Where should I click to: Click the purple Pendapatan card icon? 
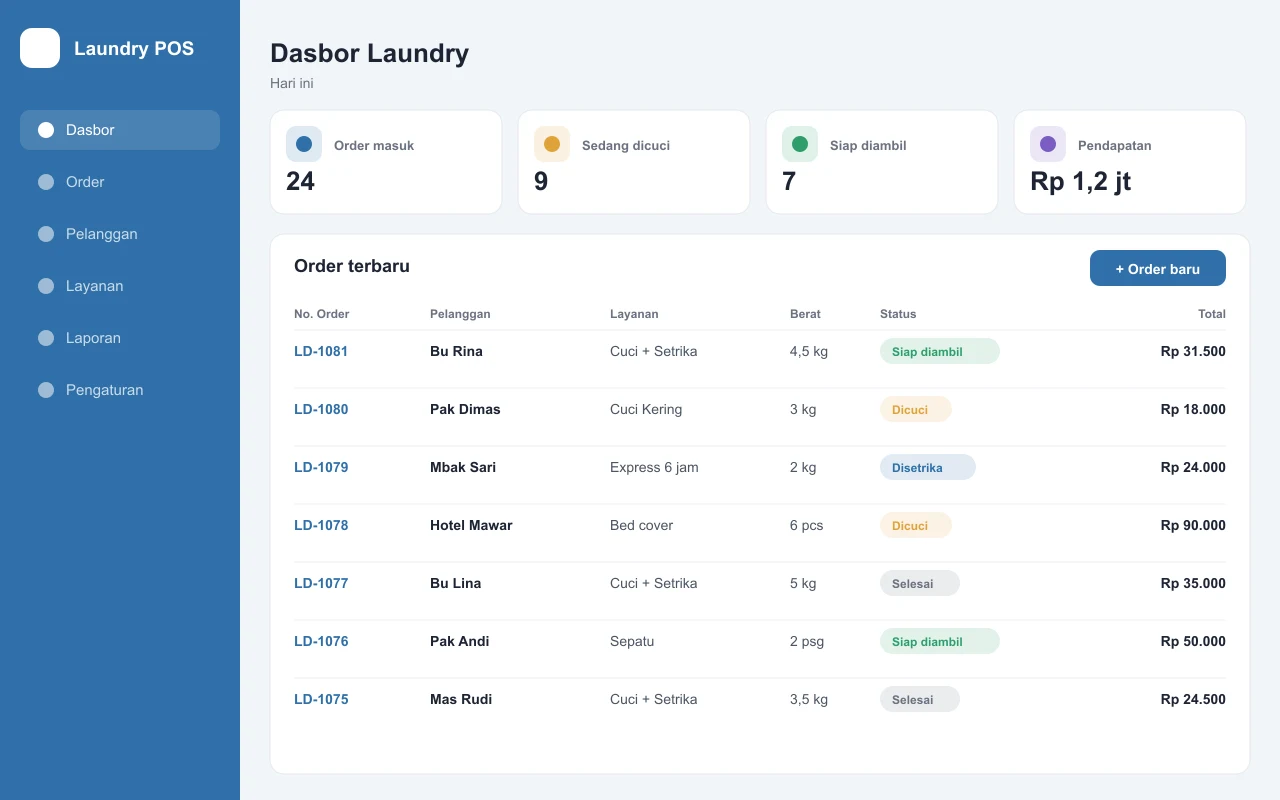tap(1048, 144)
